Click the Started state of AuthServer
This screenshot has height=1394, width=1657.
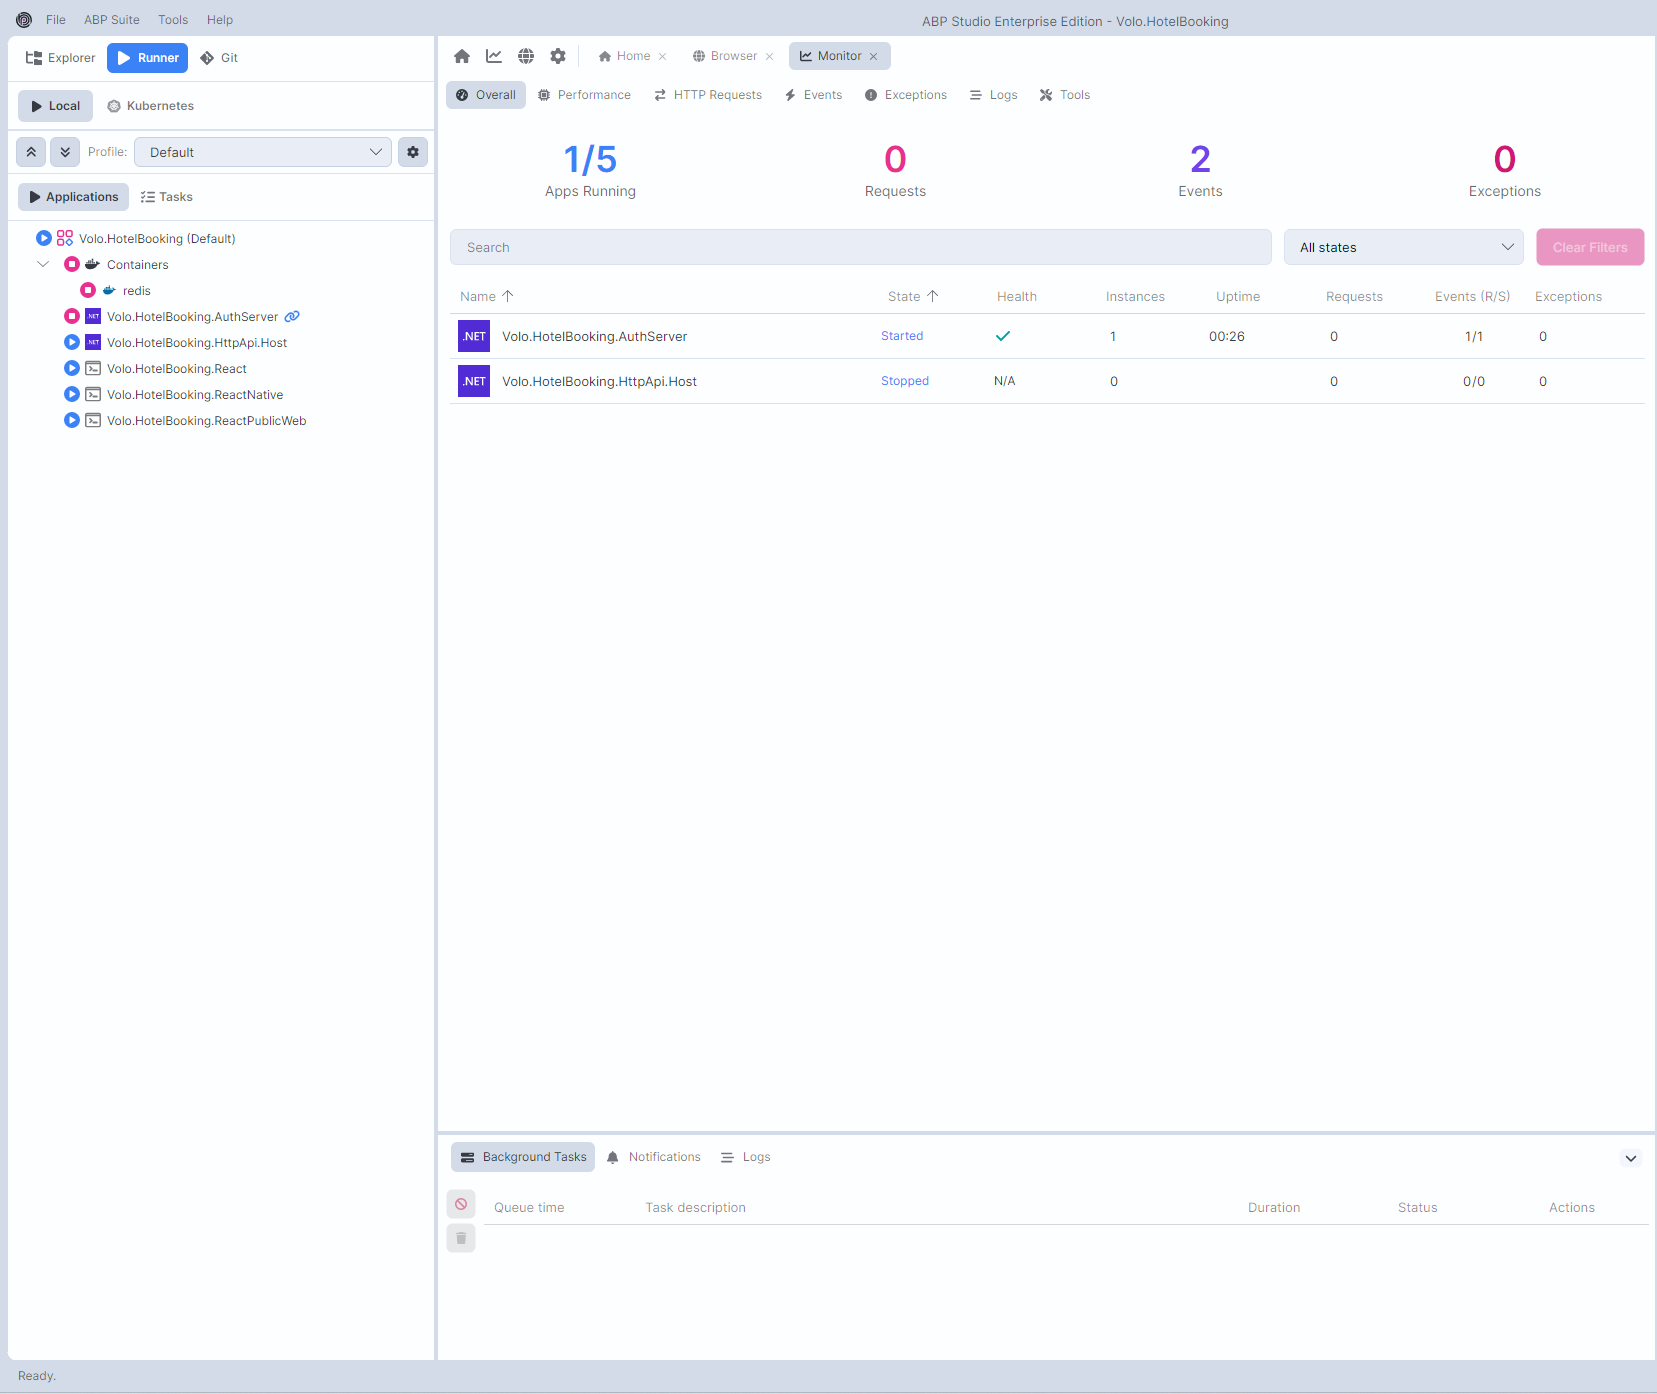(902, 336)
